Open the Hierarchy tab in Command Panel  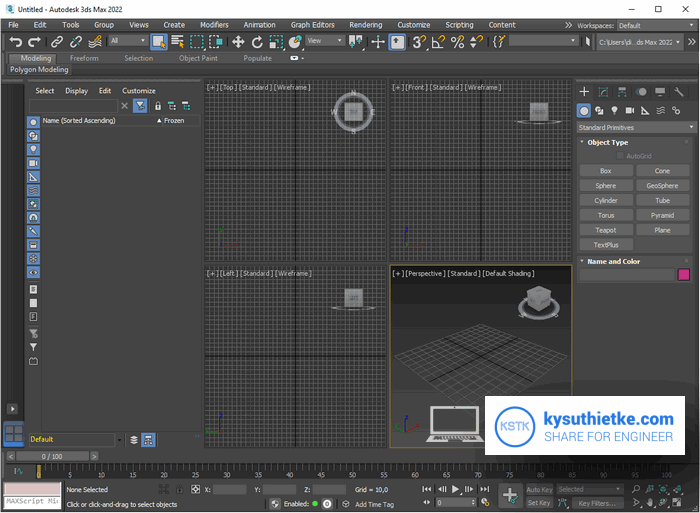[x=622, y=92]
